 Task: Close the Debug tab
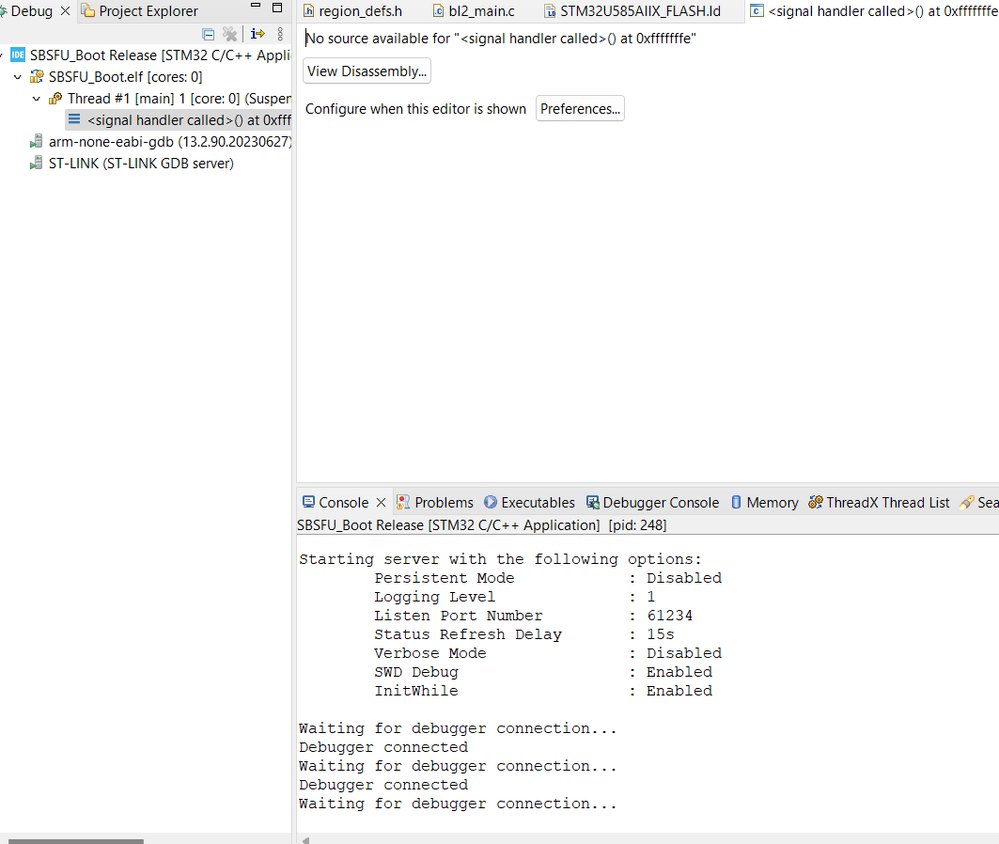pos(65,11)
